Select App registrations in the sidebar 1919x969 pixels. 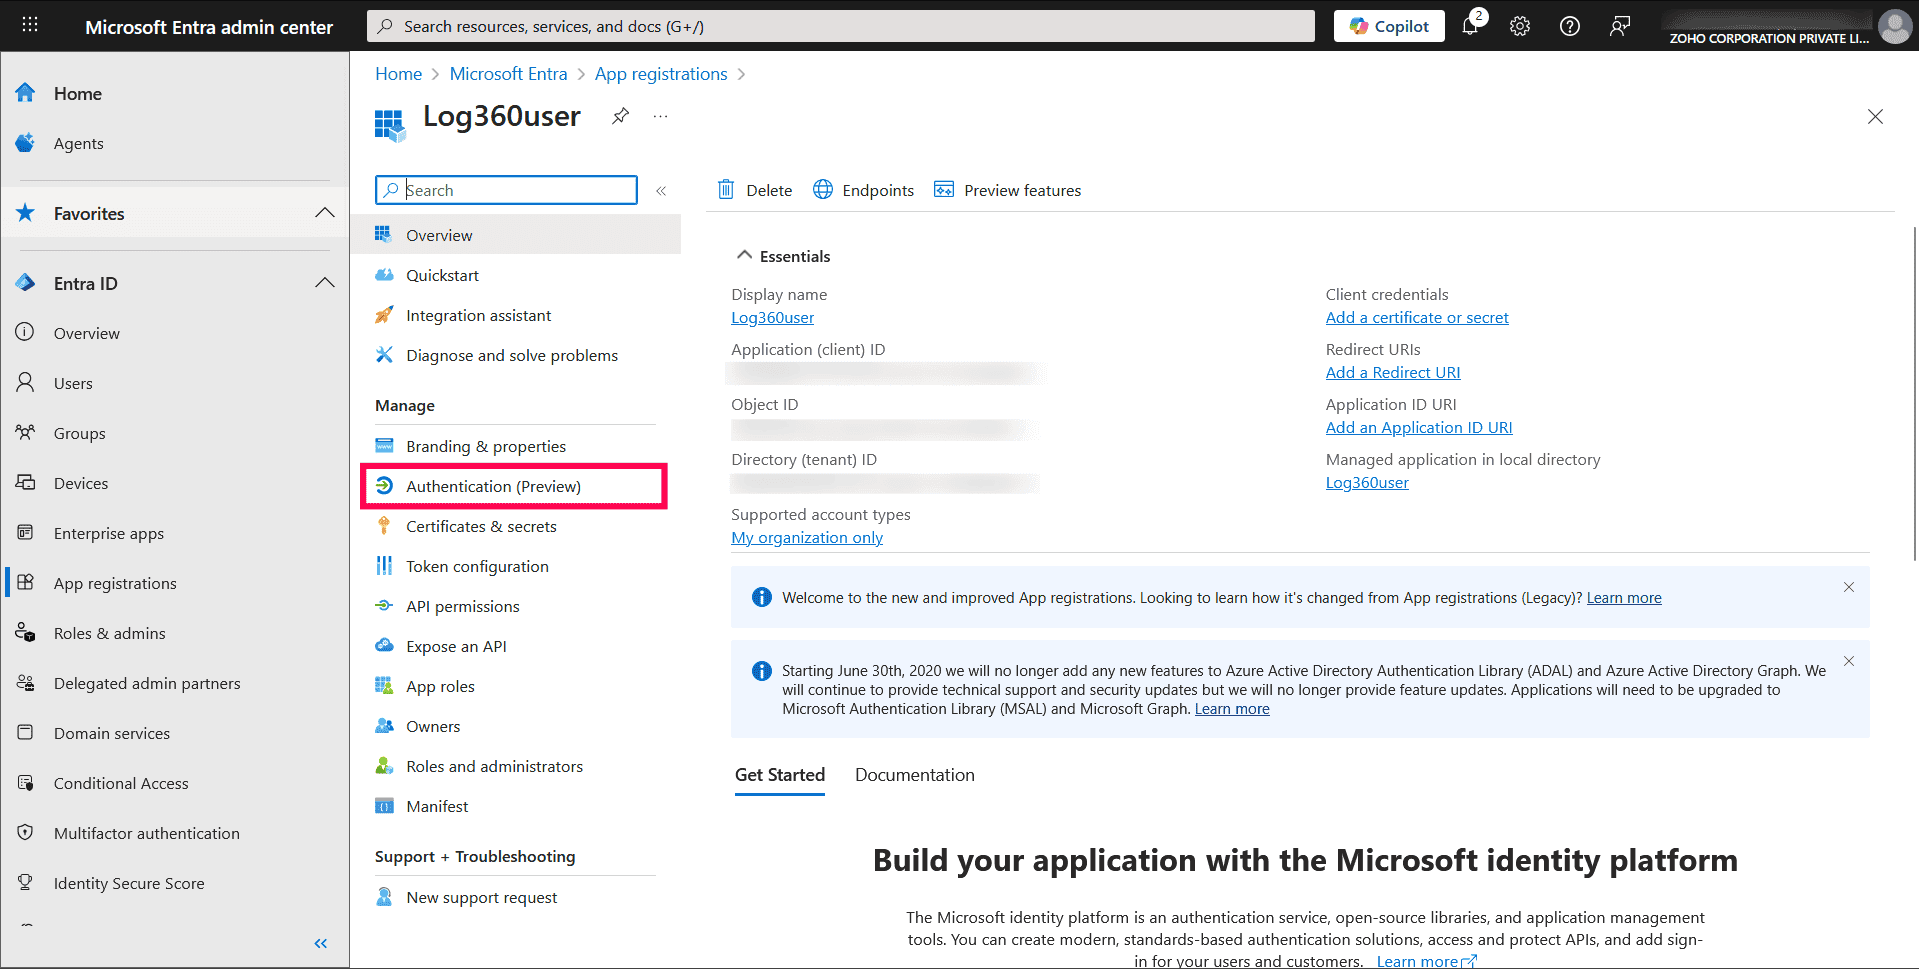point(115,583)
